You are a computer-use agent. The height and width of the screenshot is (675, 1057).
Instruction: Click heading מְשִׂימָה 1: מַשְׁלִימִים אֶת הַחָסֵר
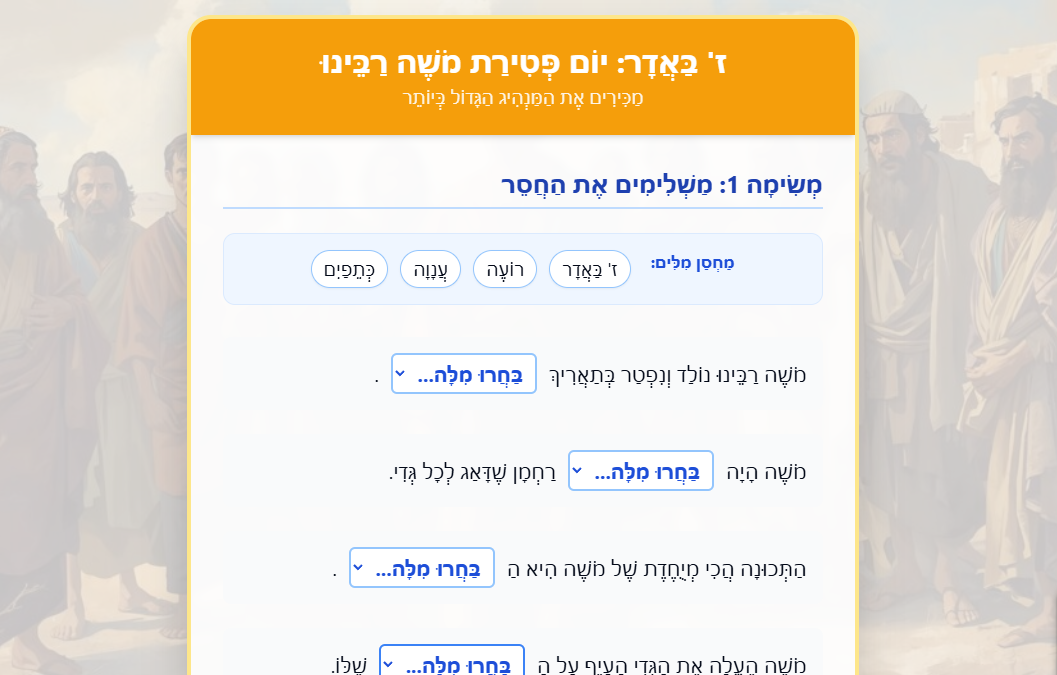(x=661, y=185)
